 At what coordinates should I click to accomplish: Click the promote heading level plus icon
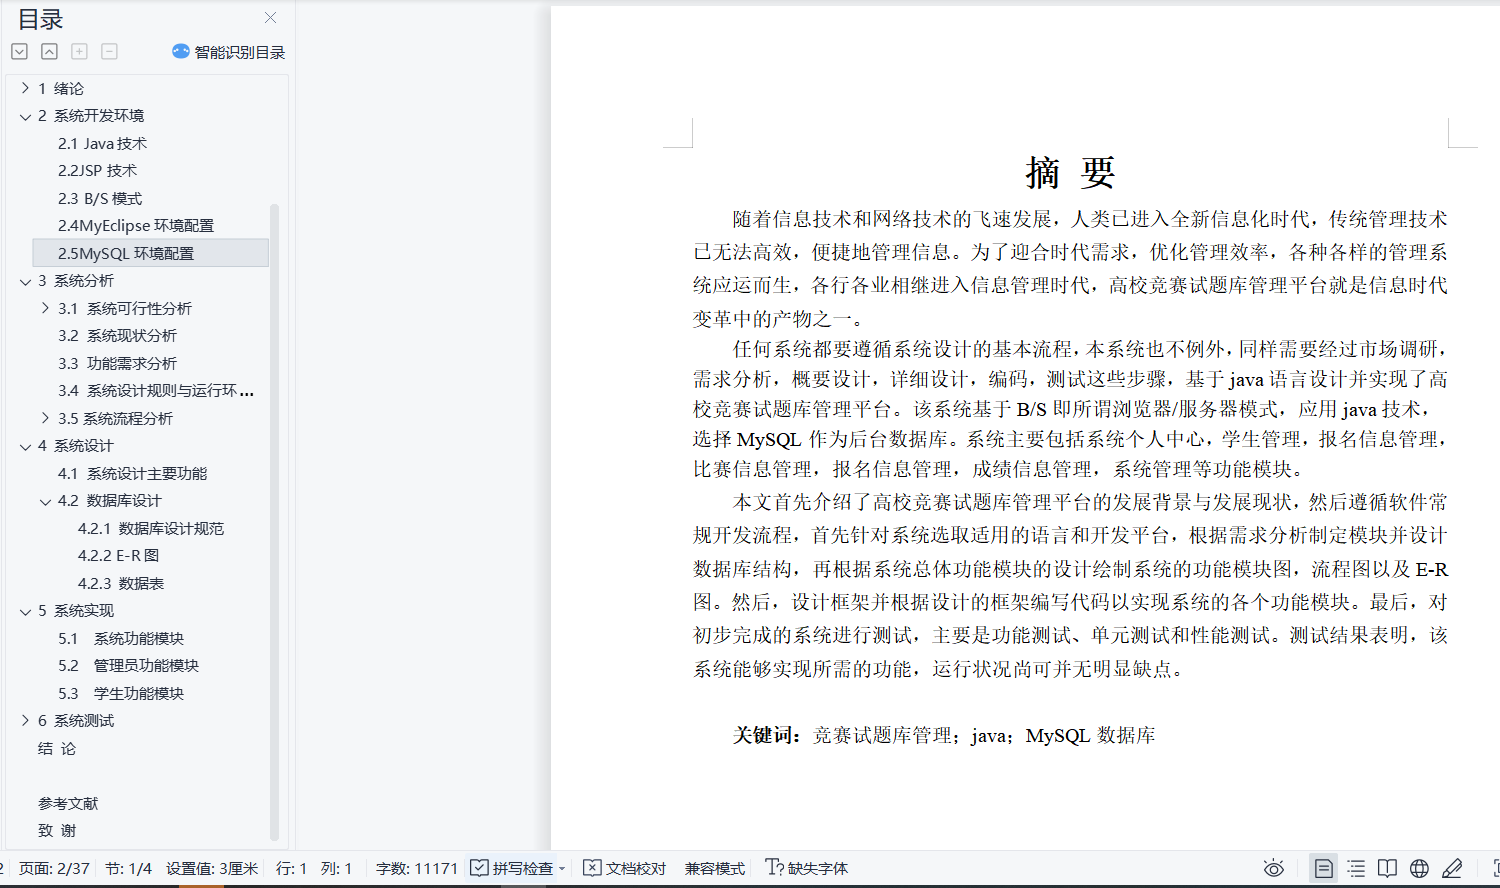[x=79, y=51]
